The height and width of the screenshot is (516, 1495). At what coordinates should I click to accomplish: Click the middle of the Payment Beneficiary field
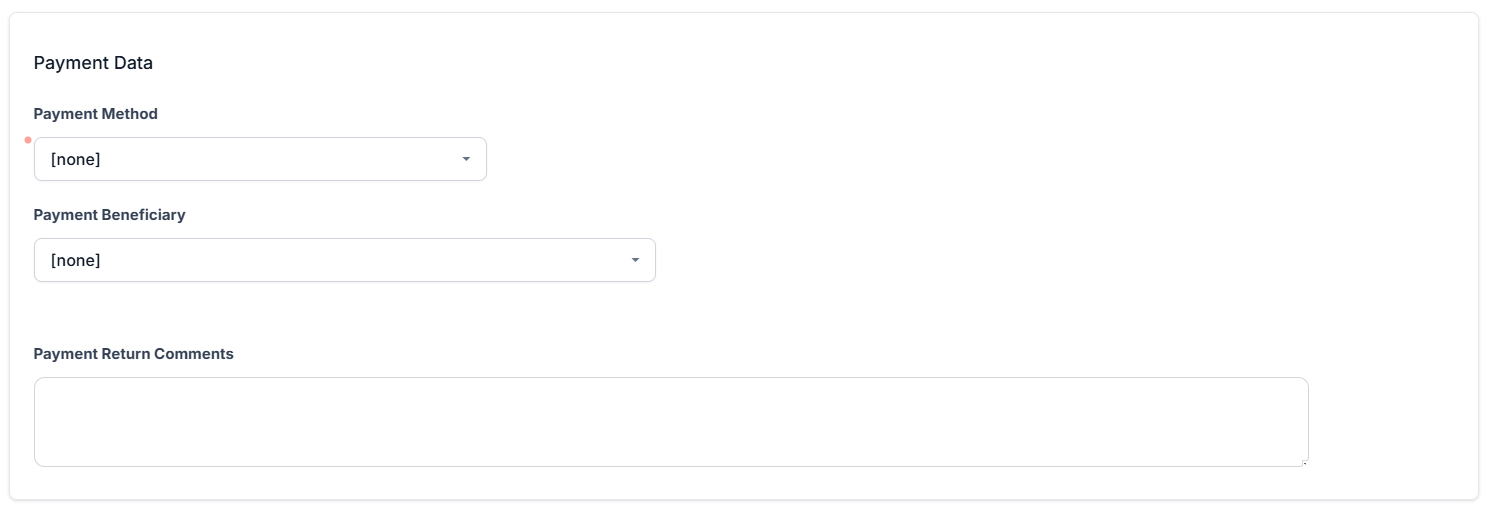tap(345, 260)
